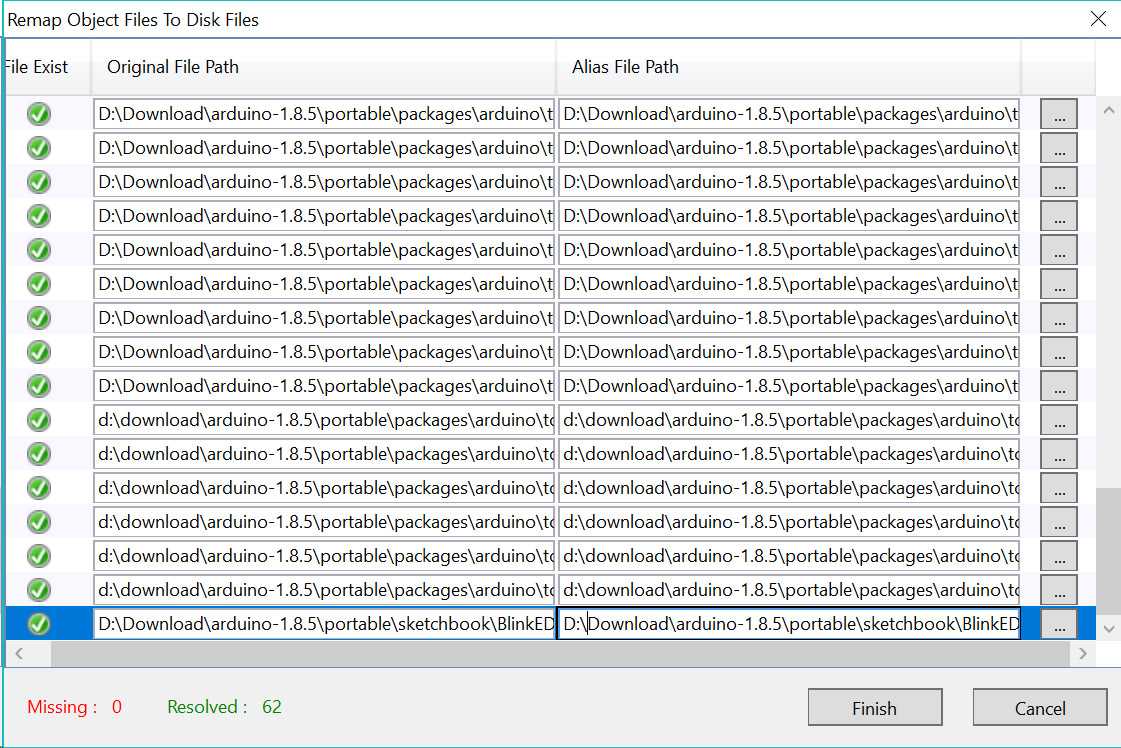
Task: Click the Alias File Path column header
Action: 788,68
